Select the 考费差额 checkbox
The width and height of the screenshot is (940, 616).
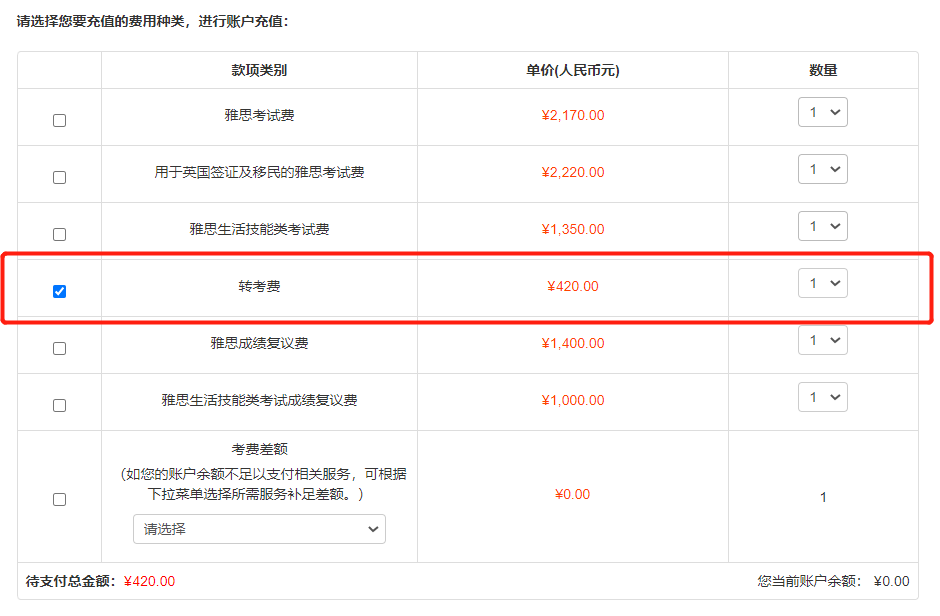click(59, 497)
